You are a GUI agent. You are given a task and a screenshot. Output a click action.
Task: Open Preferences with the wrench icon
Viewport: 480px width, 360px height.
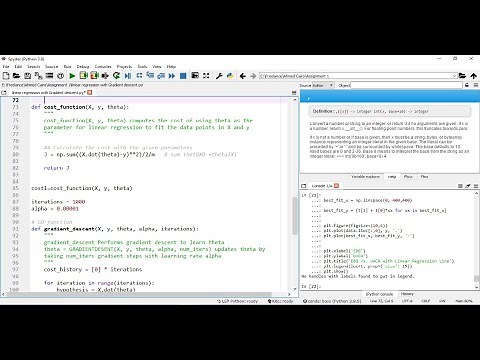click(219, 76)
